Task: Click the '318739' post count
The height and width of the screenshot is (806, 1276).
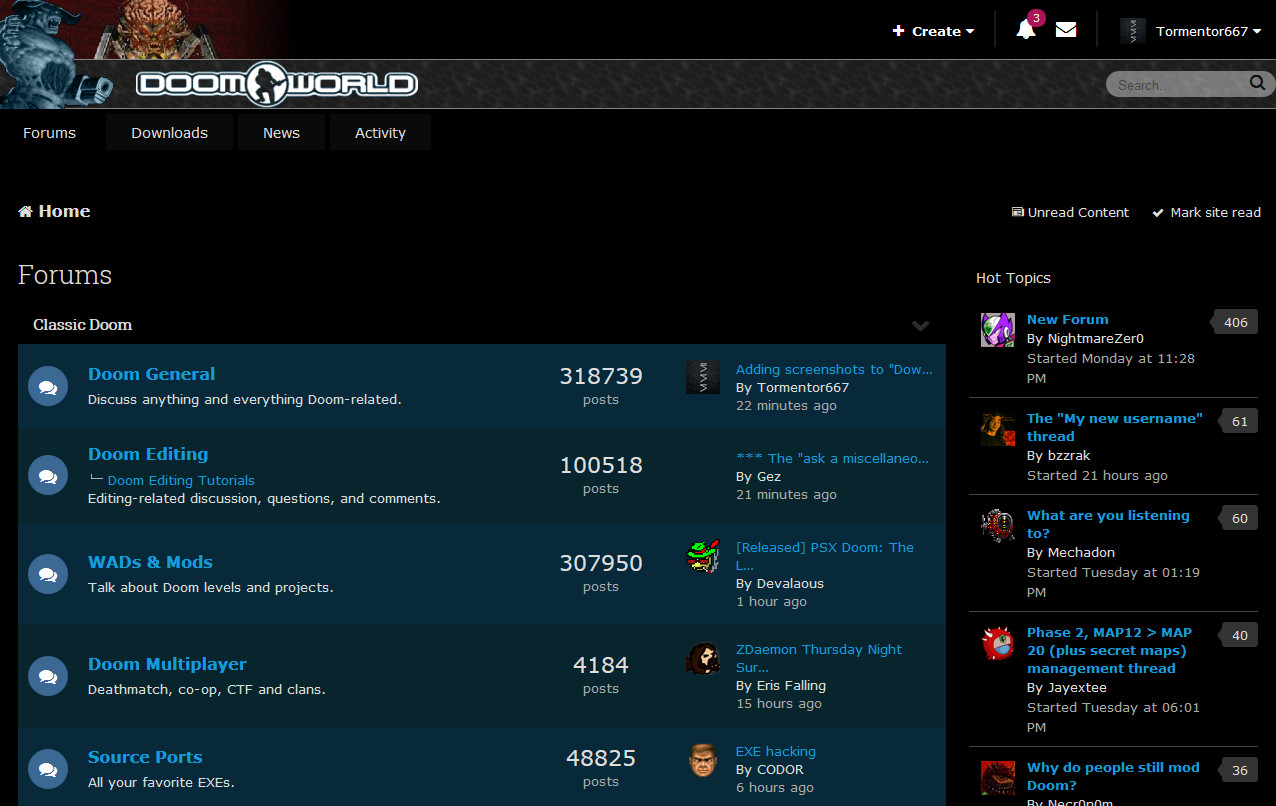Action: (x=601, y=376)
